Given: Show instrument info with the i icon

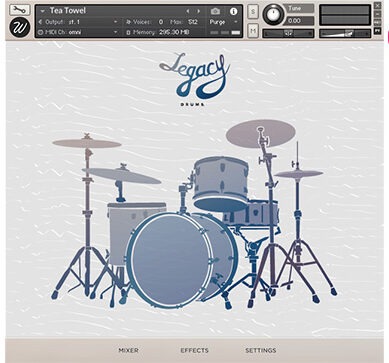Looking at the screenshot, I should click(x=234, y=11).
